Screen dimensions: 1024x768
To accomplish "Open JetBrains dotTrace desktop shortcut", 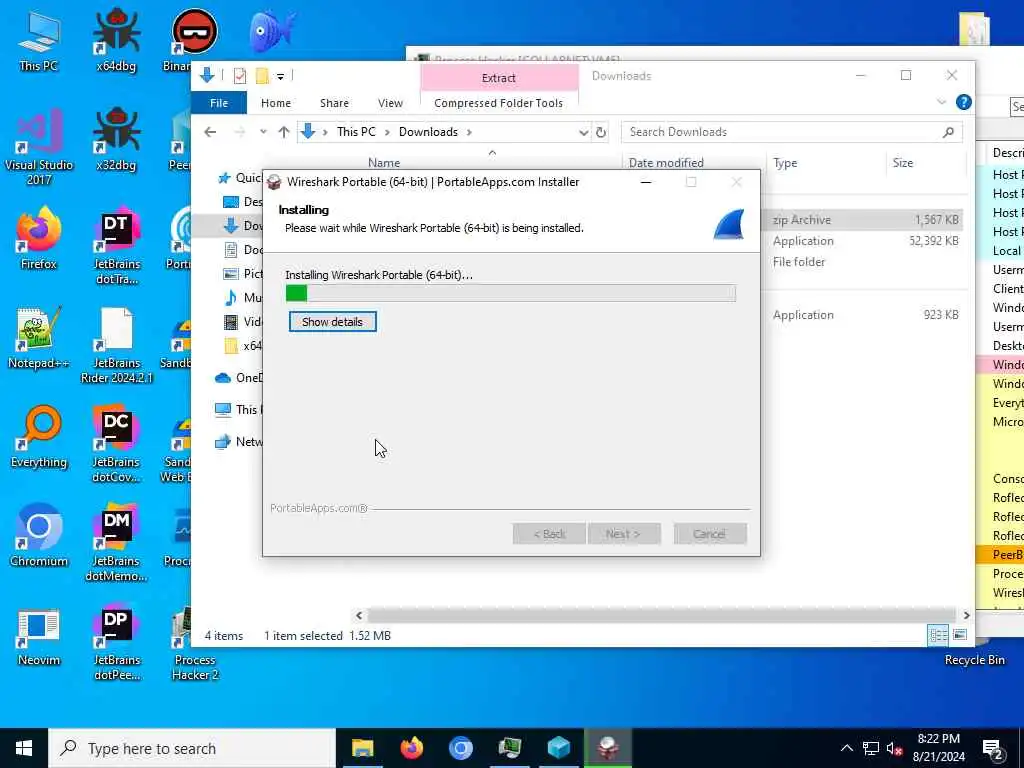I will tap(116, 246).
